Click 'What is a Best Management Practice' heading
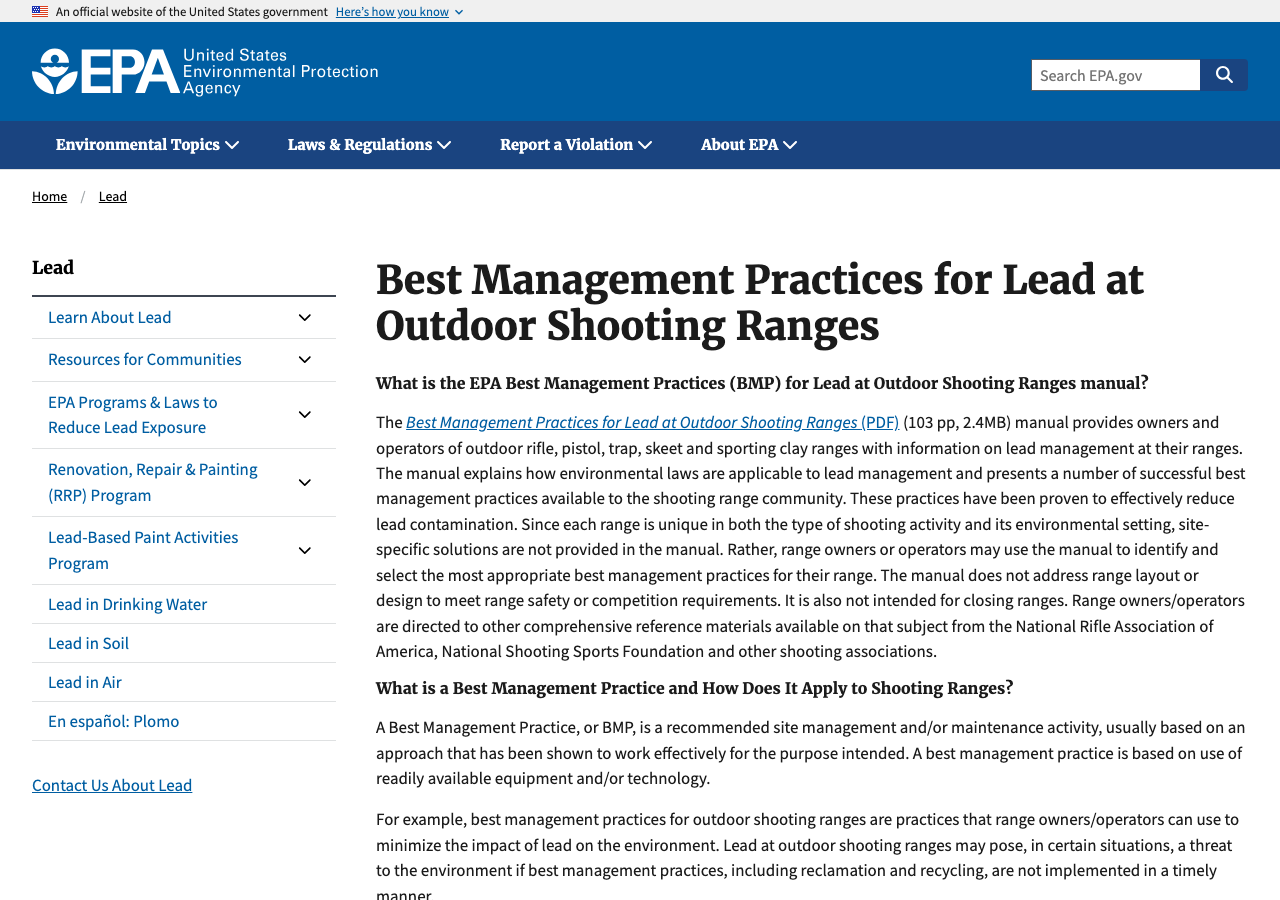 click(x=695, y=688)
